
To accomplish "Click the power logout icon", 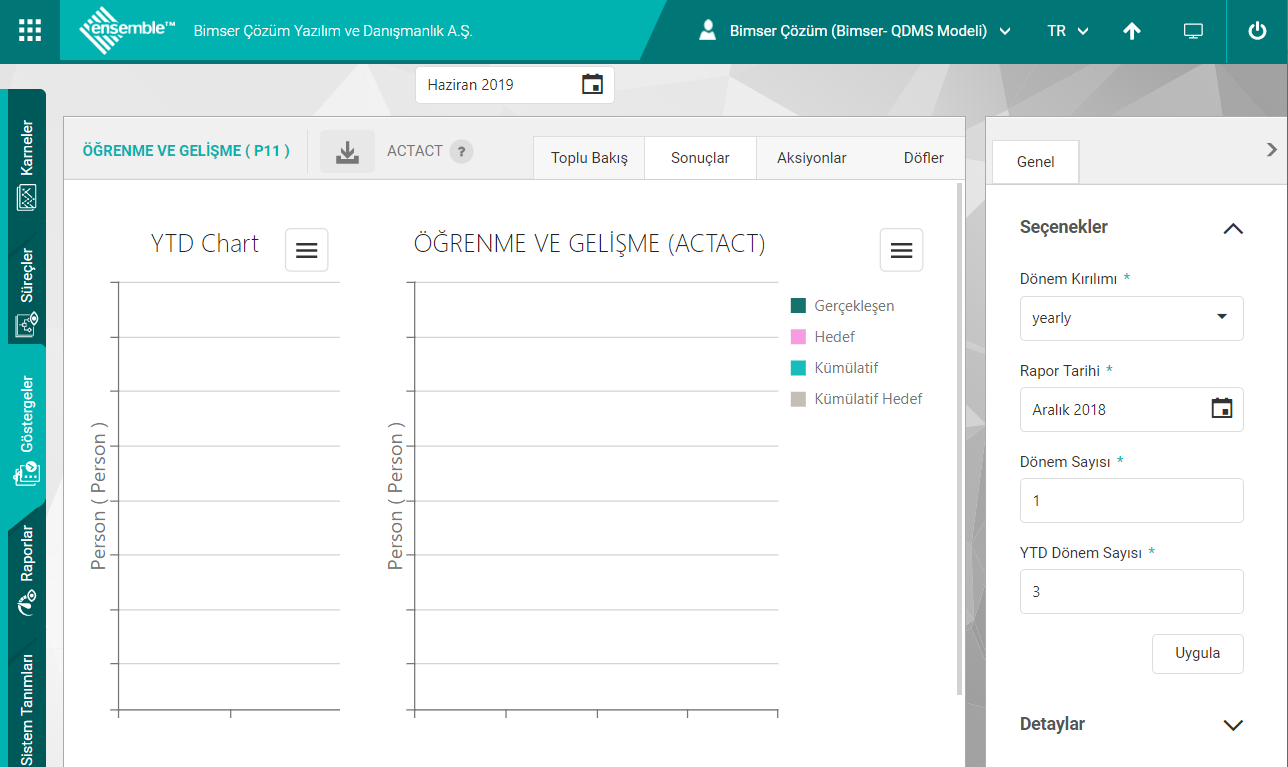I will [x=1257, y=31].
